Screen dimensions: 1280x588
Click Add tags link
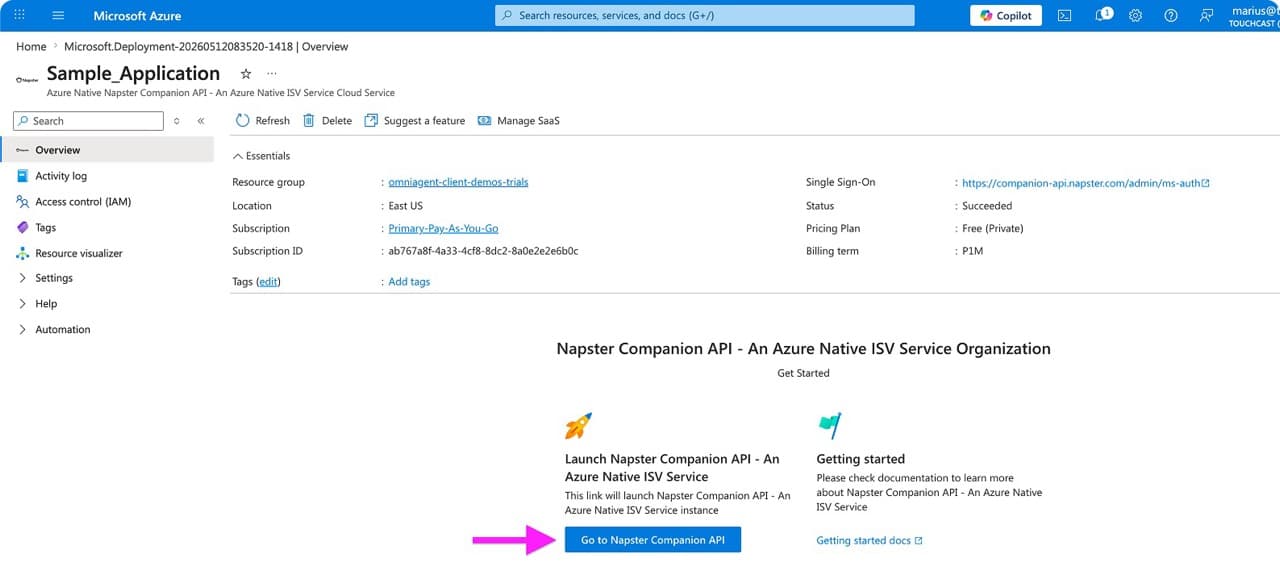pyautogui.click(x=409, y=282)
